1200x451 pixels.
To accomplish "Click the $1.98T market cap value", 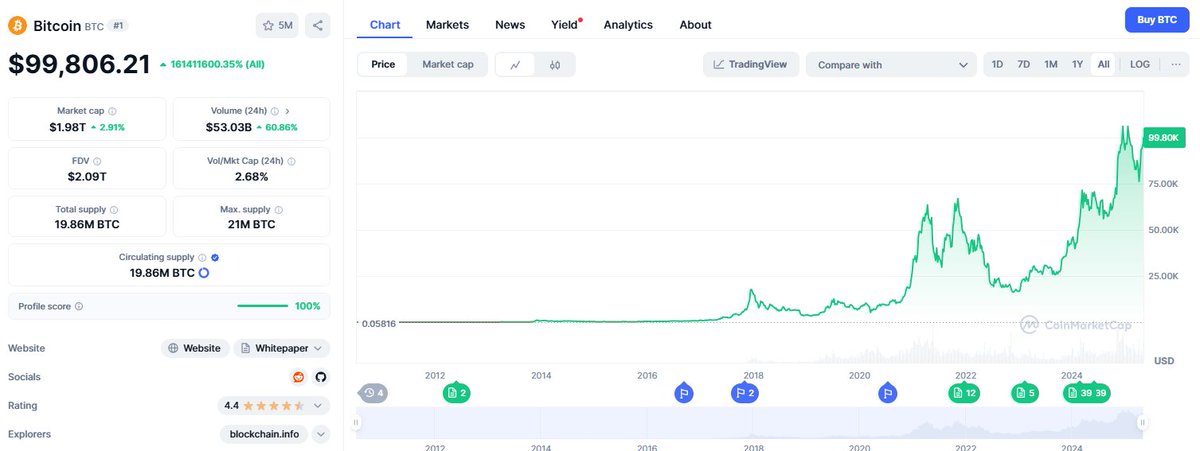I will [x=68, y=128].
